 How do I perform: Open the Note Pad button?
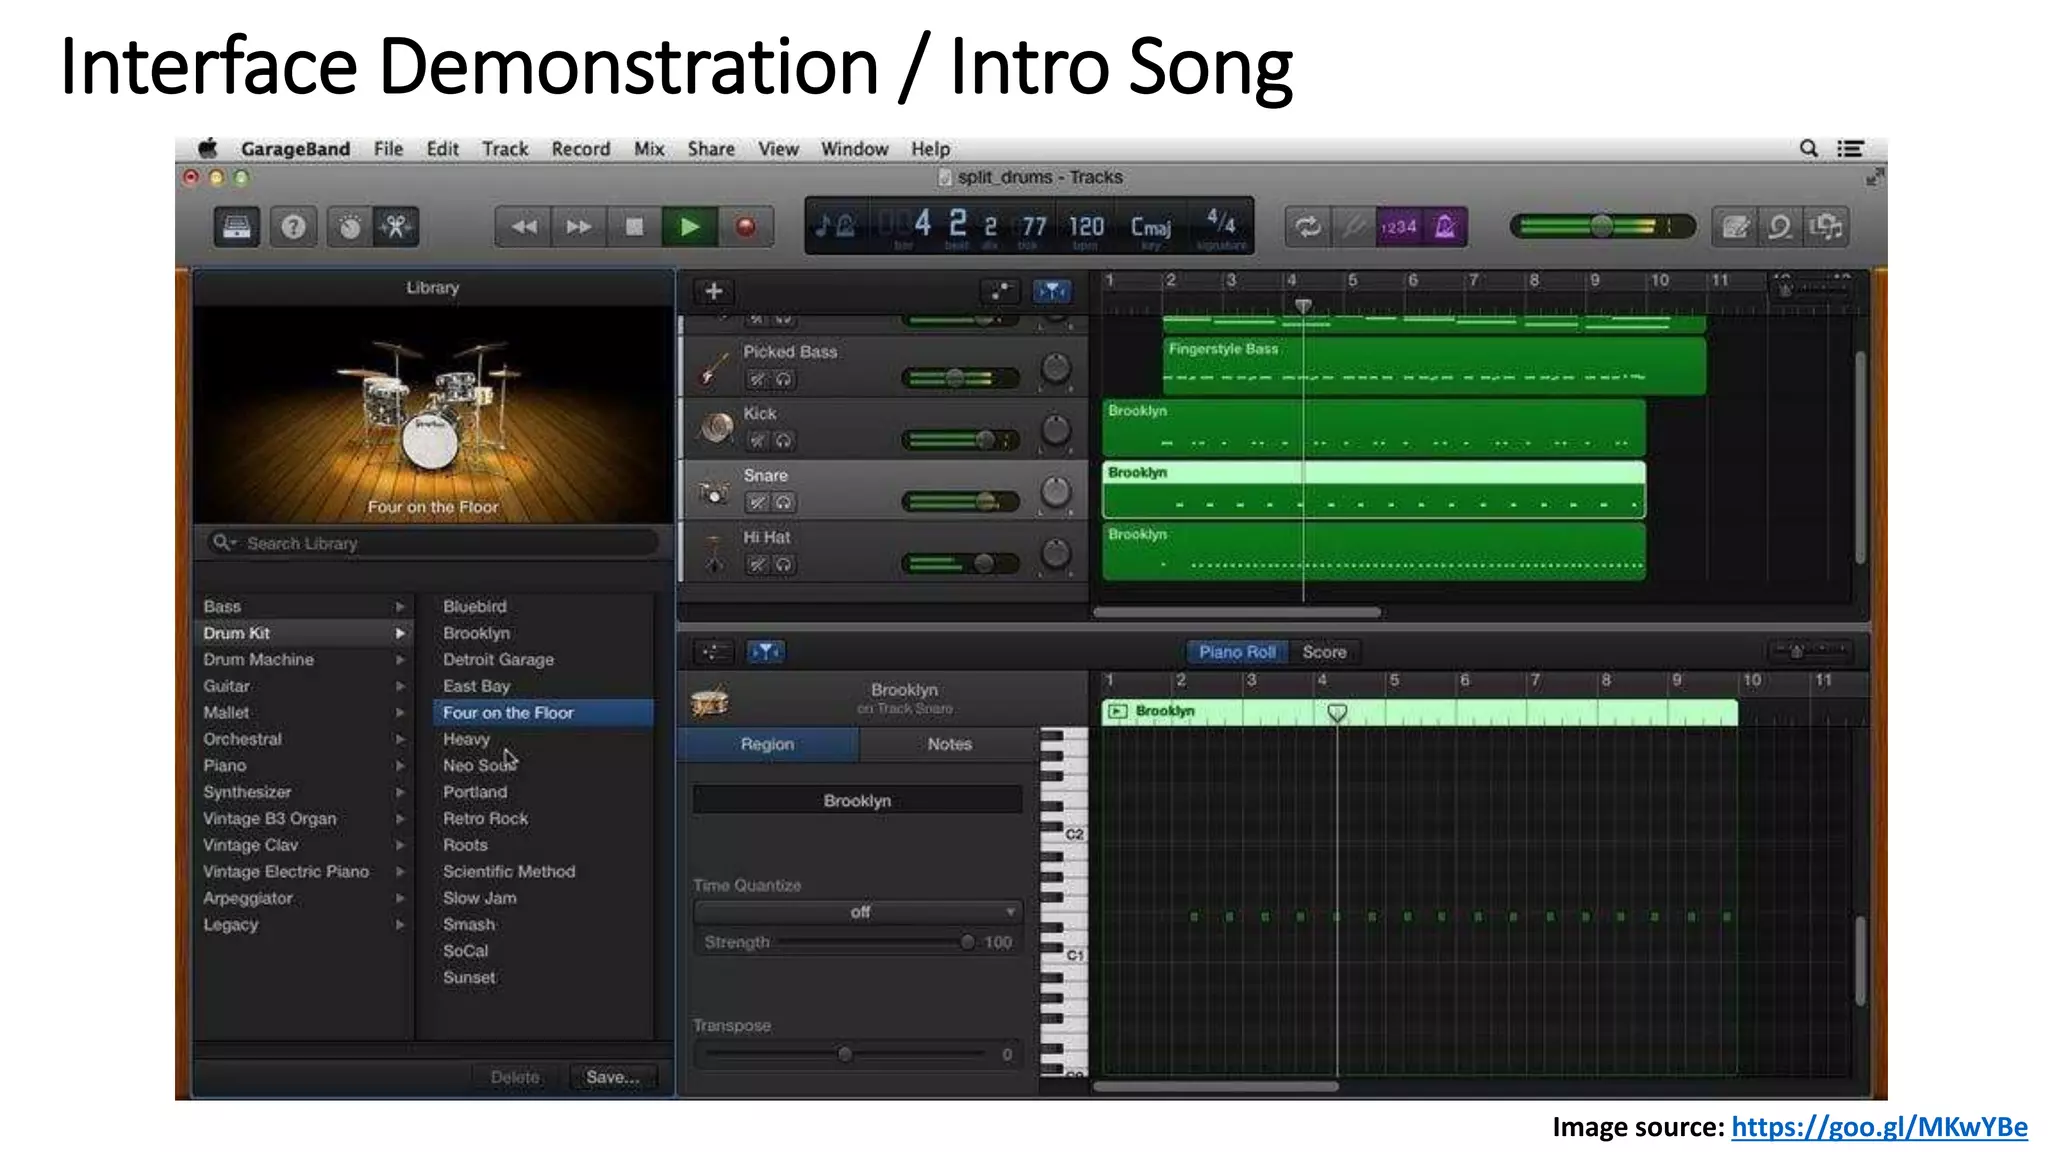click(x=1735, y=227)
